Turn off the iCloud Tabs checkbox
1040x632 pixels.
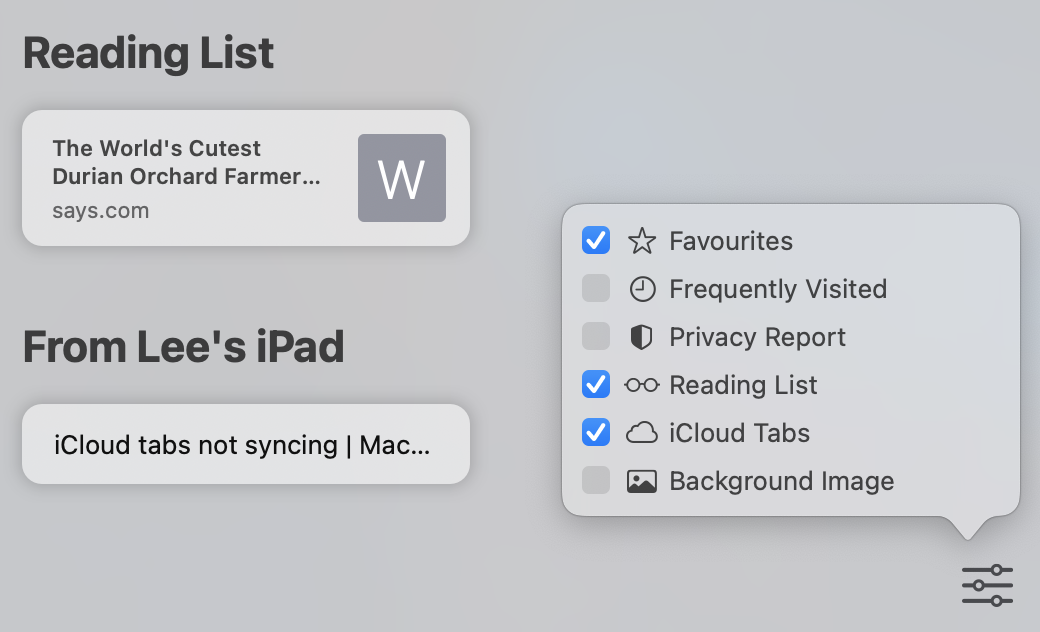pos(596,432)
